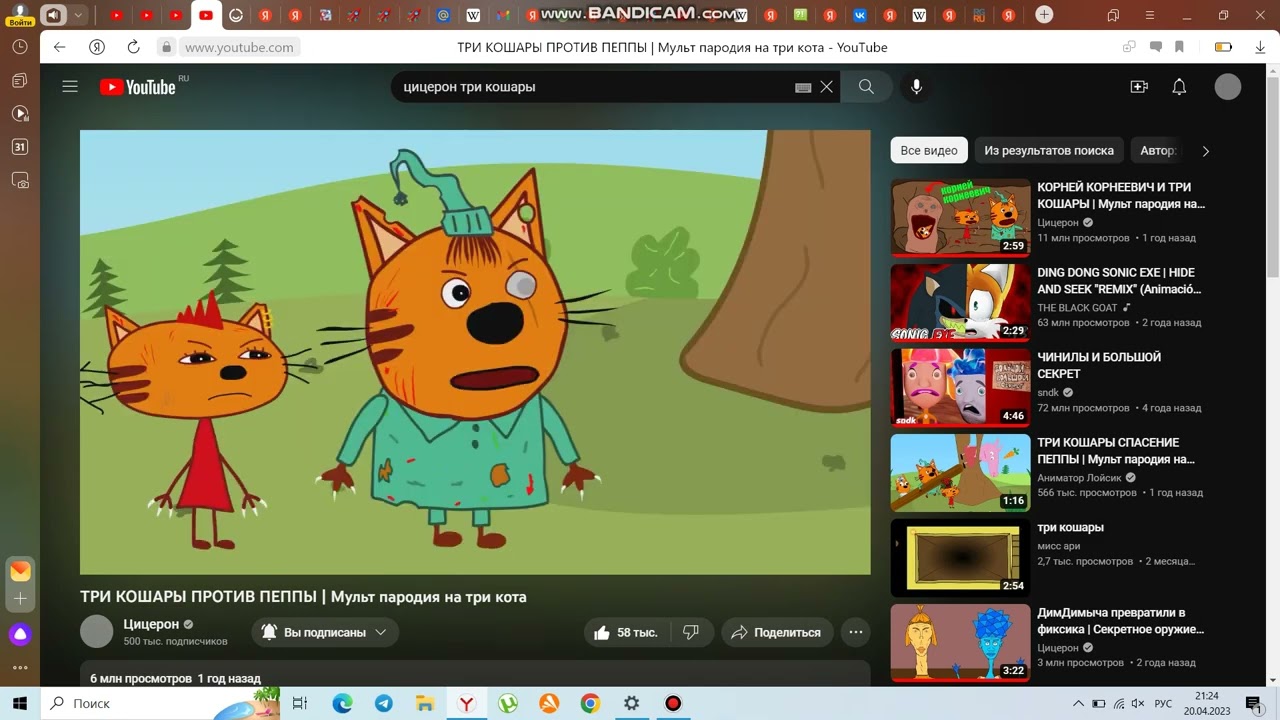Screen dimensions: 1280x720
Task: Open the account avatar menu
Action: click(x=1228, y=87)
